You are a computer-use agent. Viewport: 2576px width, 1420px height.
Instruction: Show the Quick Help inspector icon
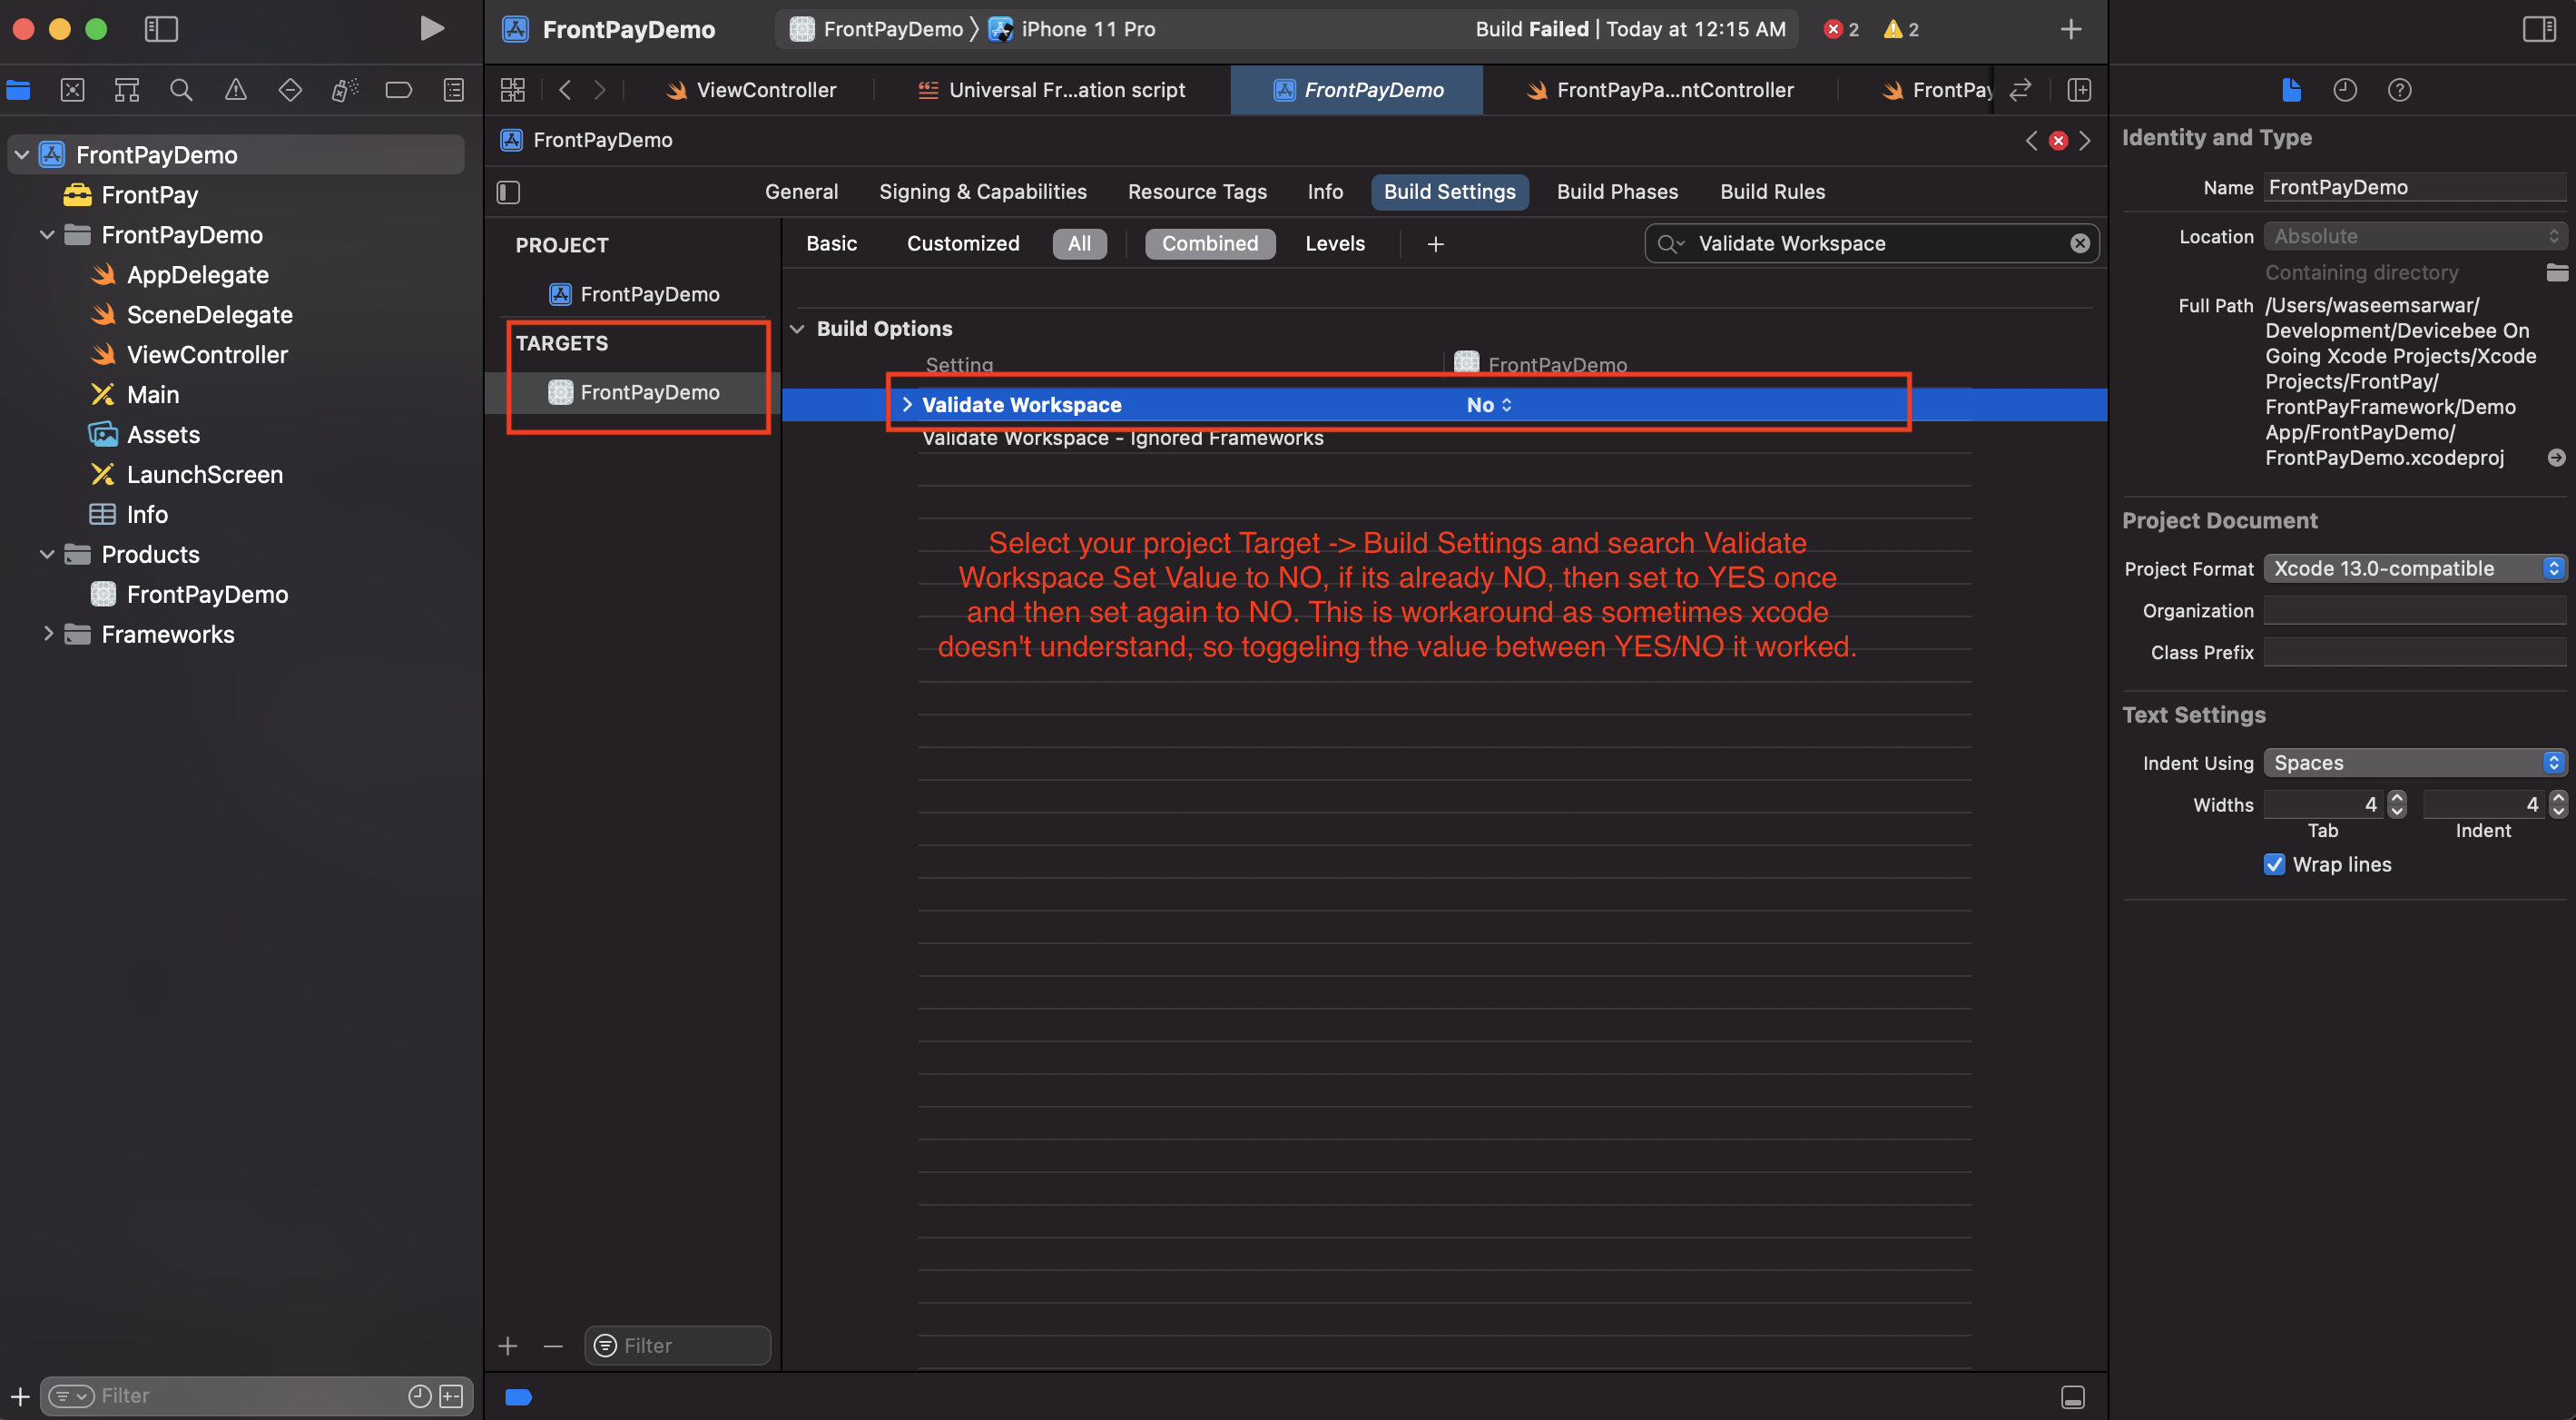click(x=2399, y=90)
